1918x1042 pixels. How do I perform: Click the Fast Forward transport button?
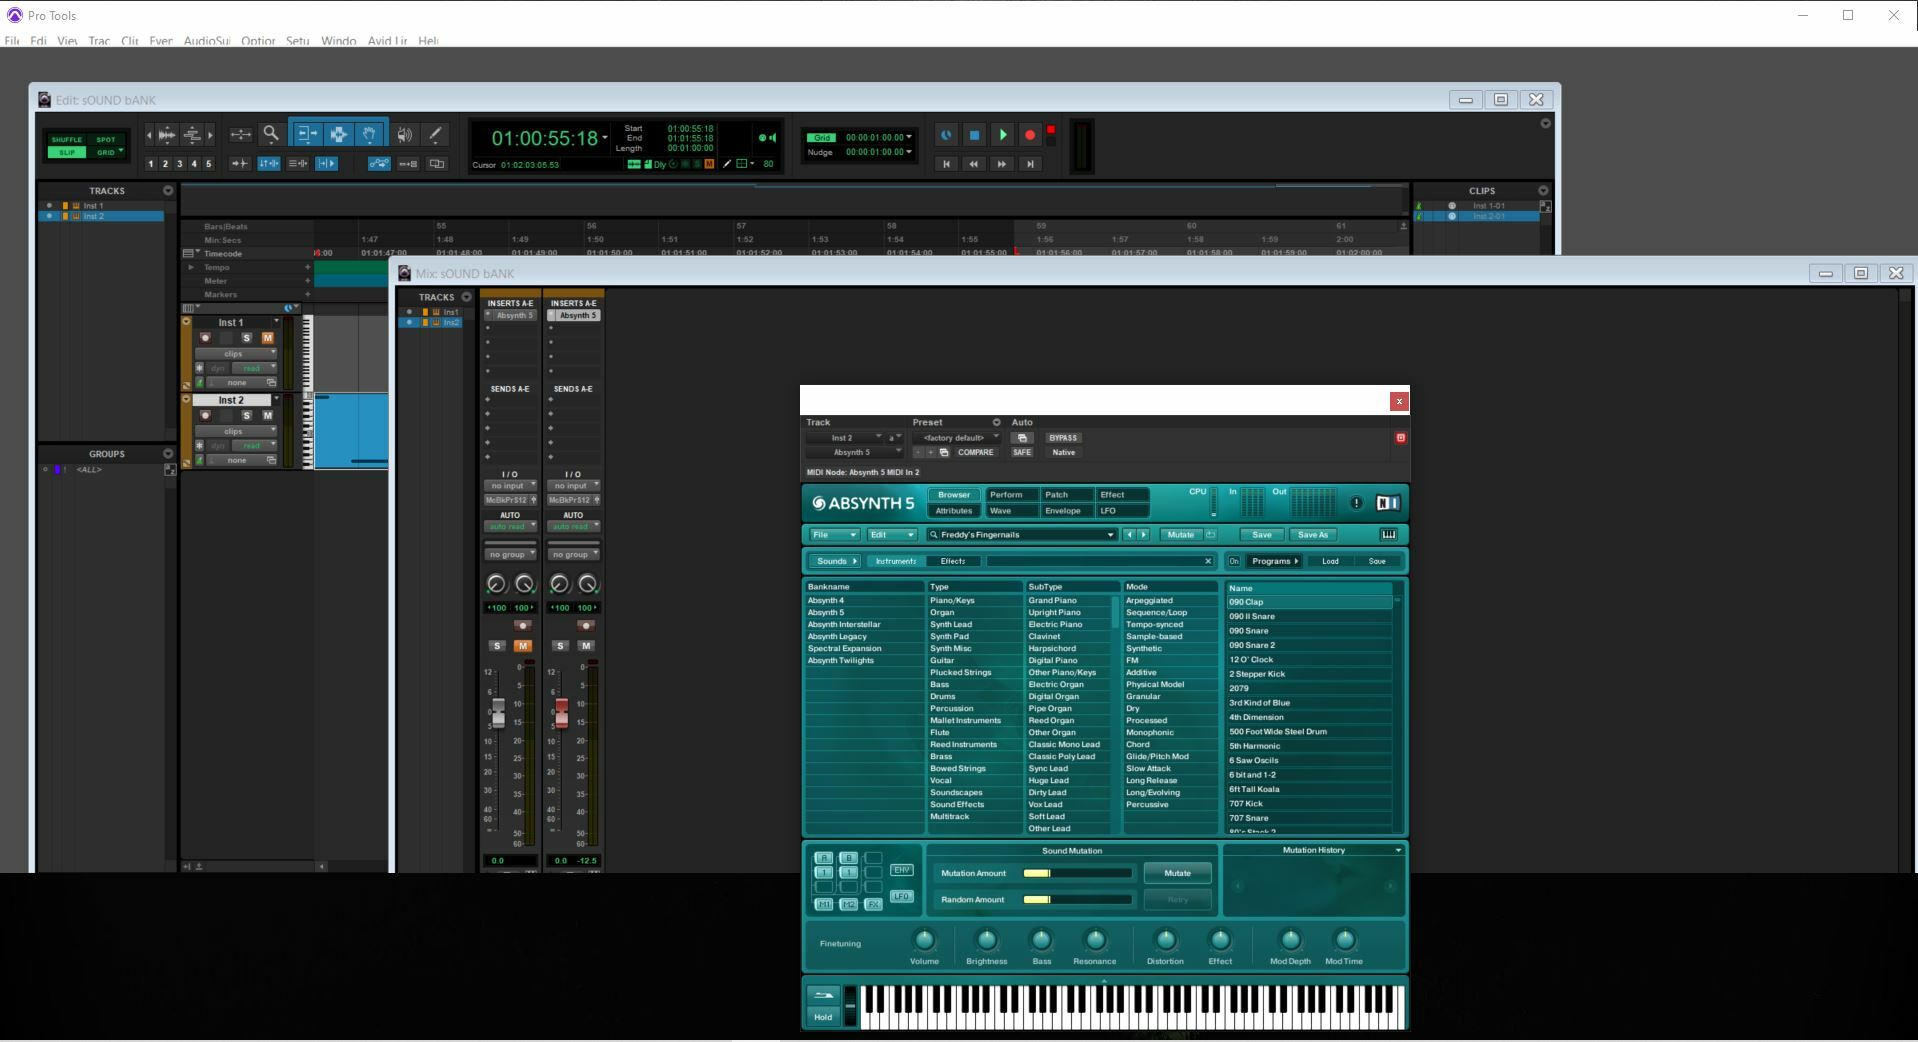point(1001,164)
